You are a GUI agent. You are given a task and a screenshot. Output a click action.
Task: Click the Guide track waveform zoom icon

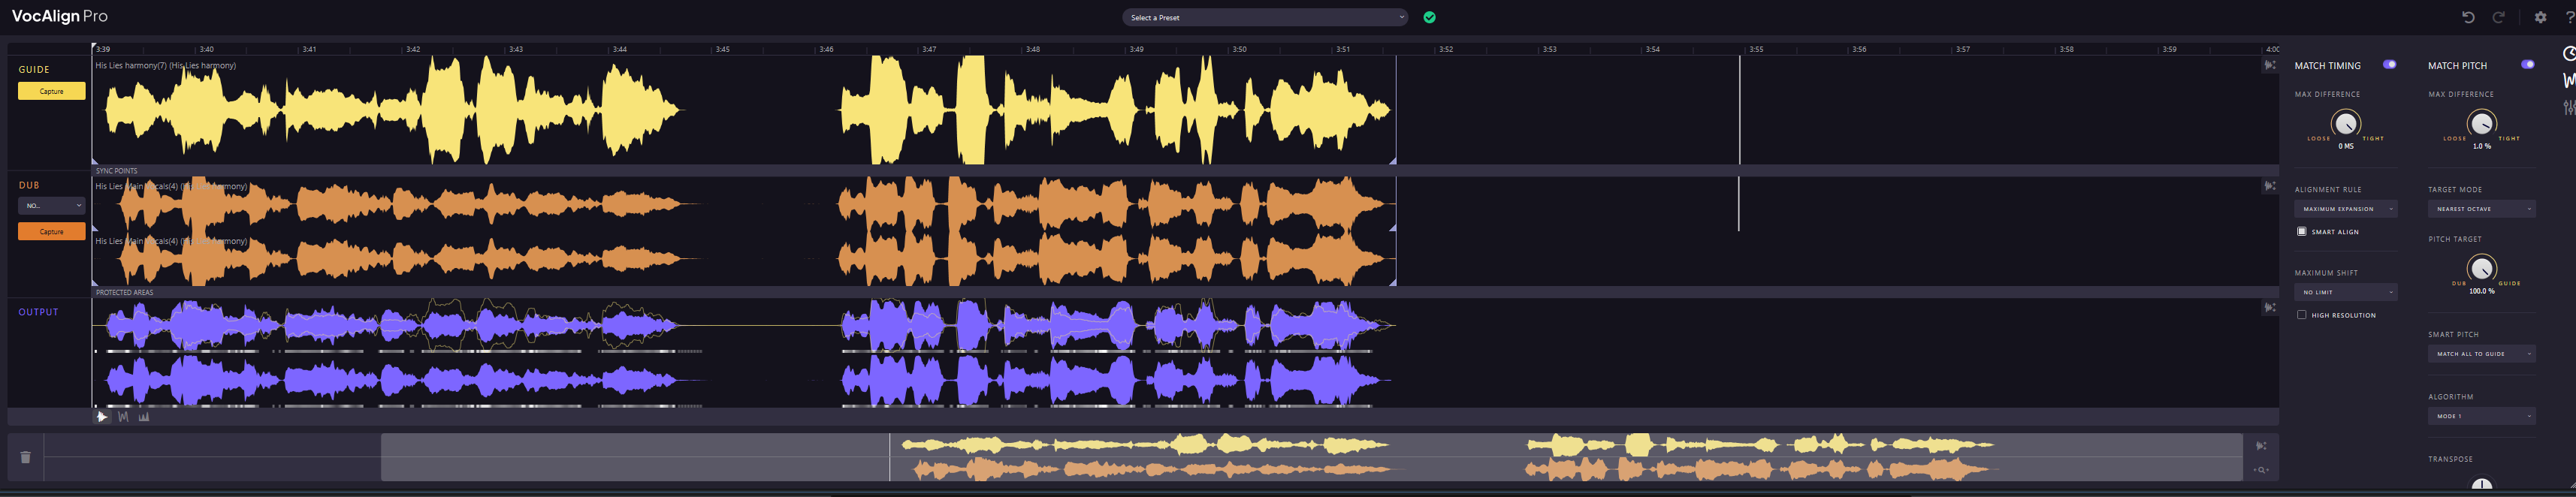tap(2269, 66)
